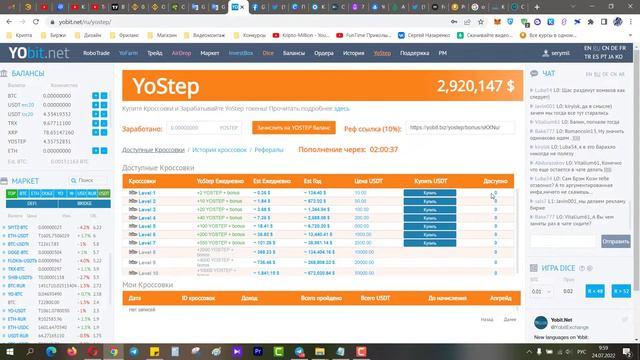640x360 pixels.
Task: Open the Балансы menu item
Action: pyautogui.click(x=294, y=53)
